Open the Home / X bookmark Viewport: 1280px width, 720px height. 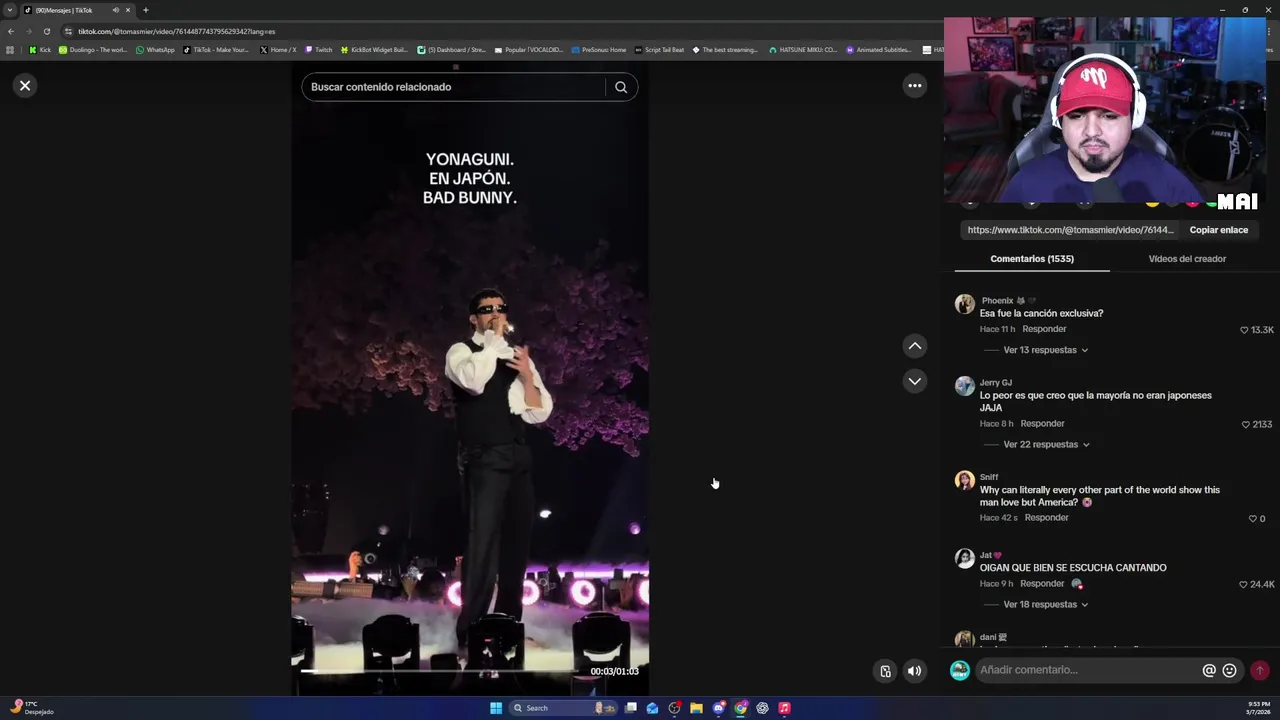(x=278, y=50)
